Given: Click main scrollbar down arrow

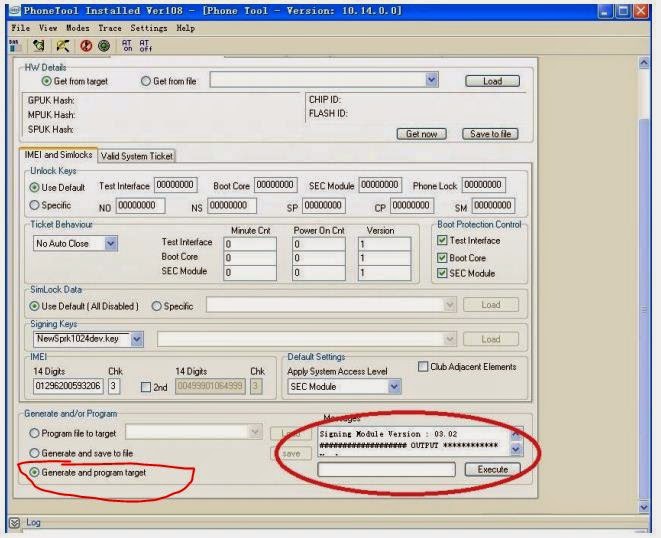Looking at the screenshot, I should 644,506.
